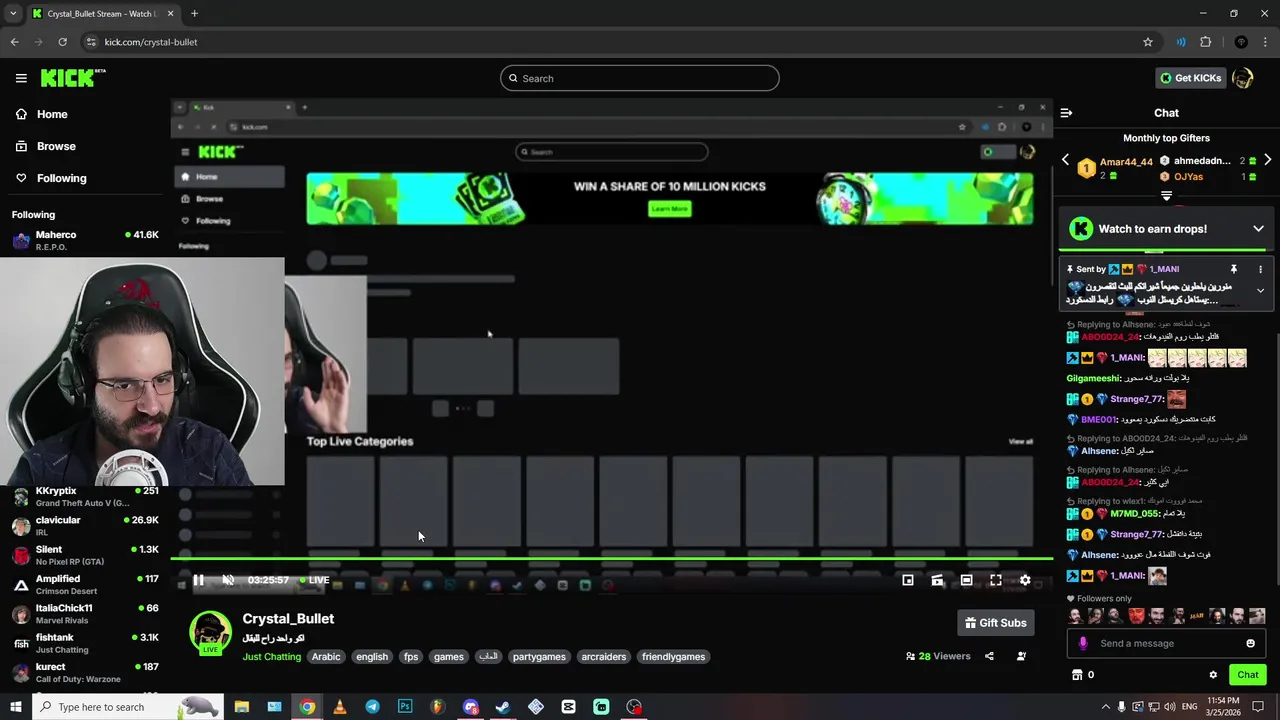Reload the browser page
The image size is (1280, 720).
(x=62, y=42)
